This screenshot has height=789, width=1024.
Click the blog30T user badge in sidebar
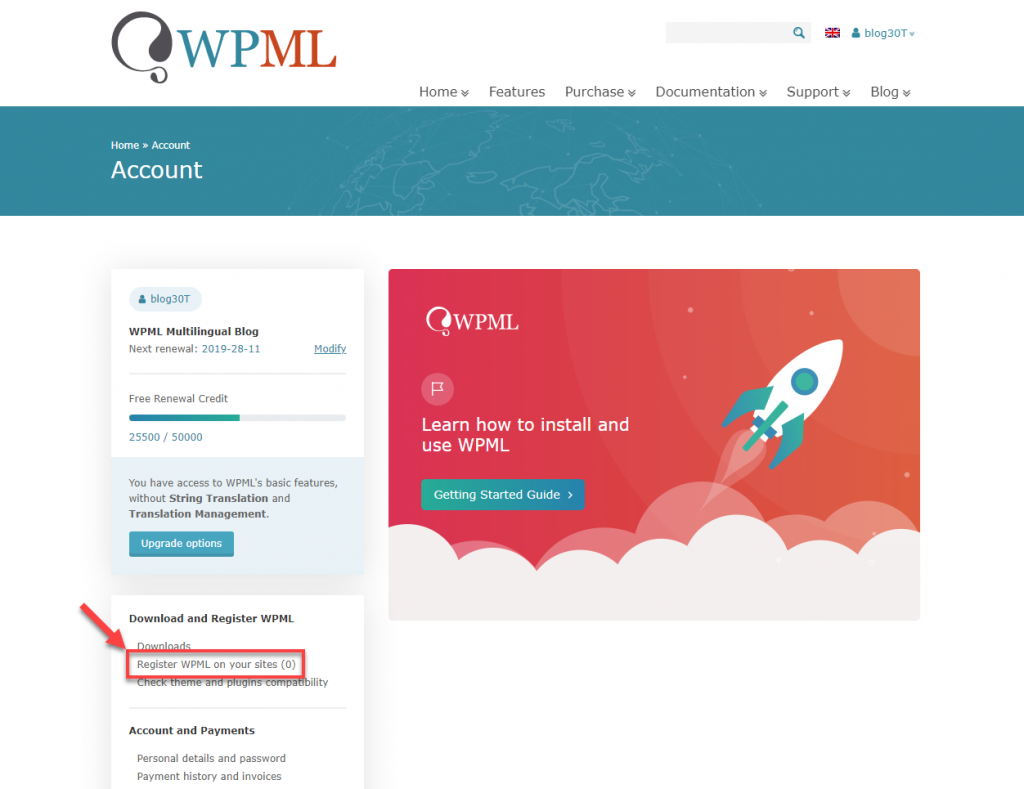click(165, 299)
